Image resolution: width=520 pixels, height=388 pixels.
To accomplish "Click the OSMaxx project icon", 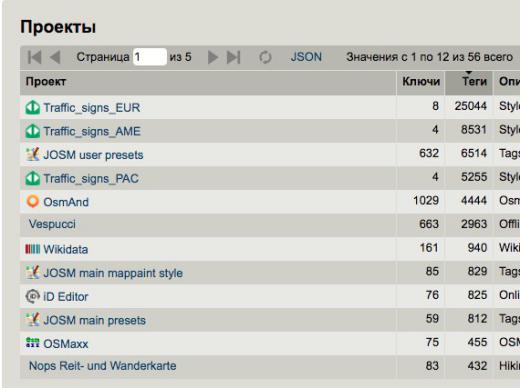I will click(33, 343).
